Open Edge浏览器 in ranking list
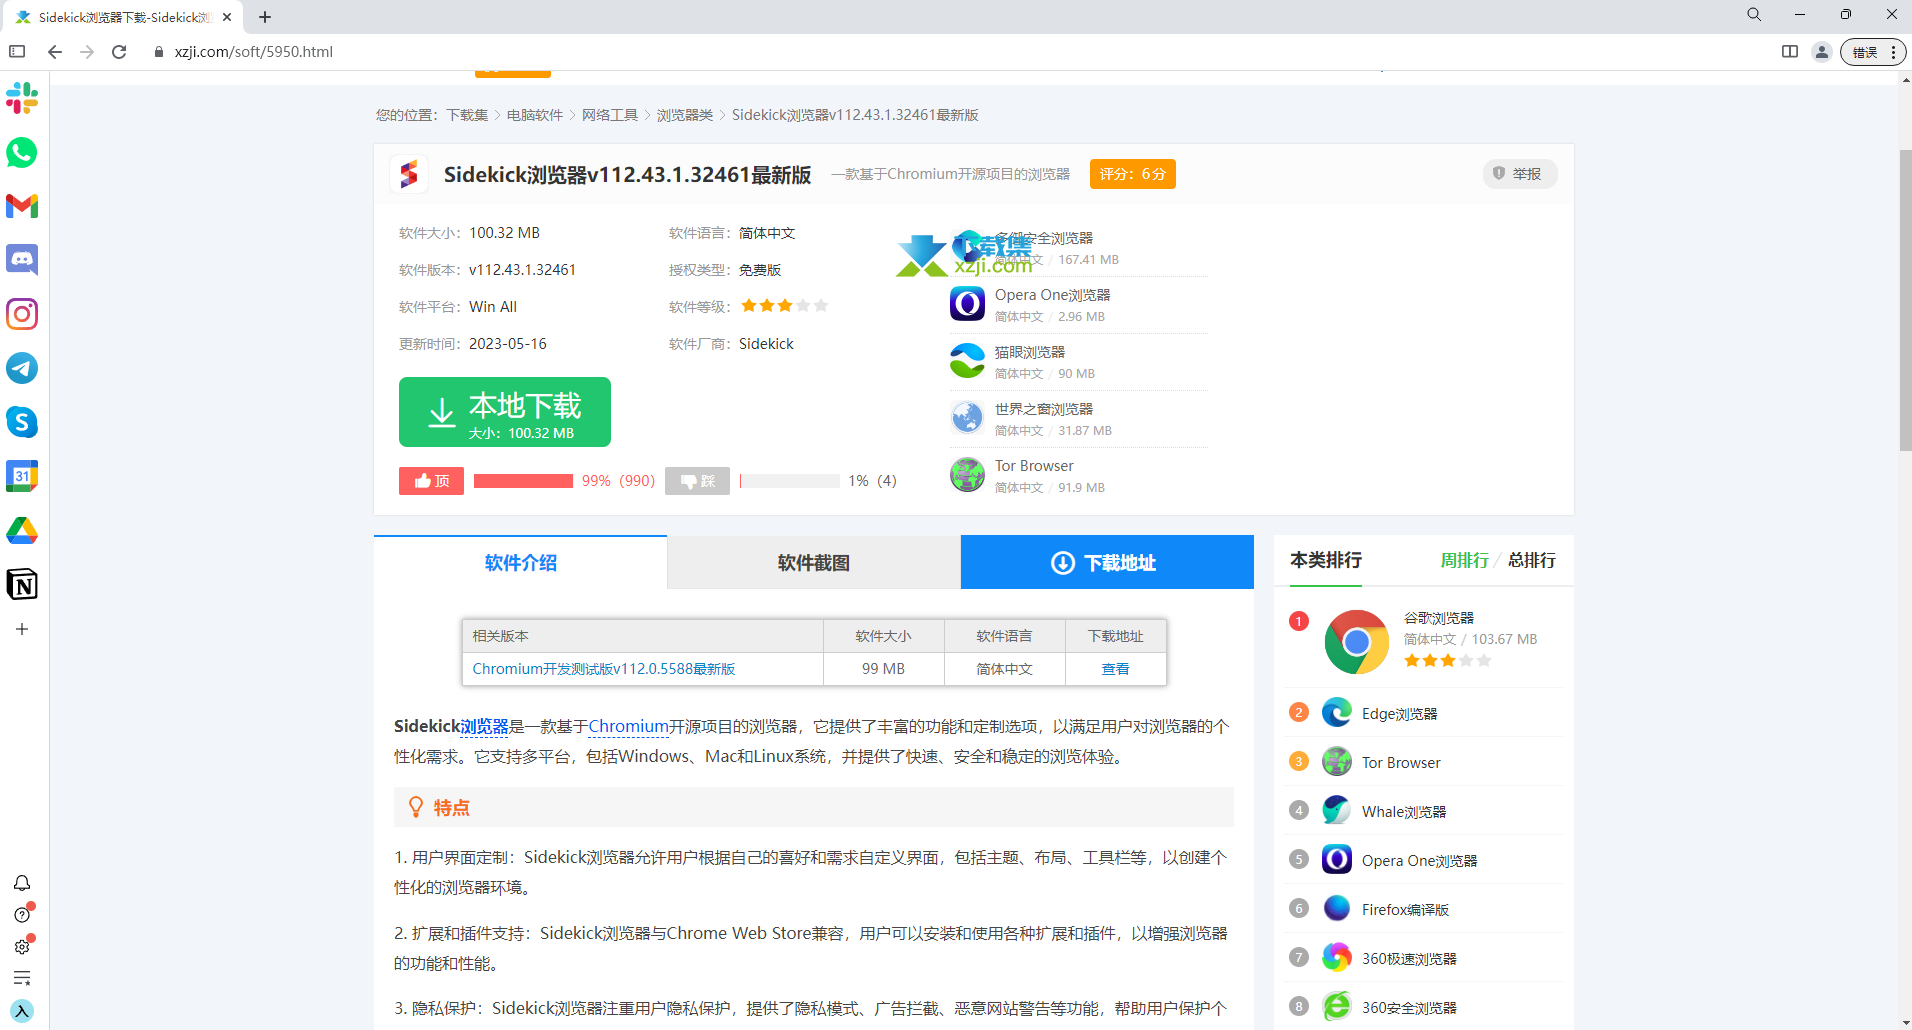Screen dimensions: 1912x1030 [x=1399, y=714]
